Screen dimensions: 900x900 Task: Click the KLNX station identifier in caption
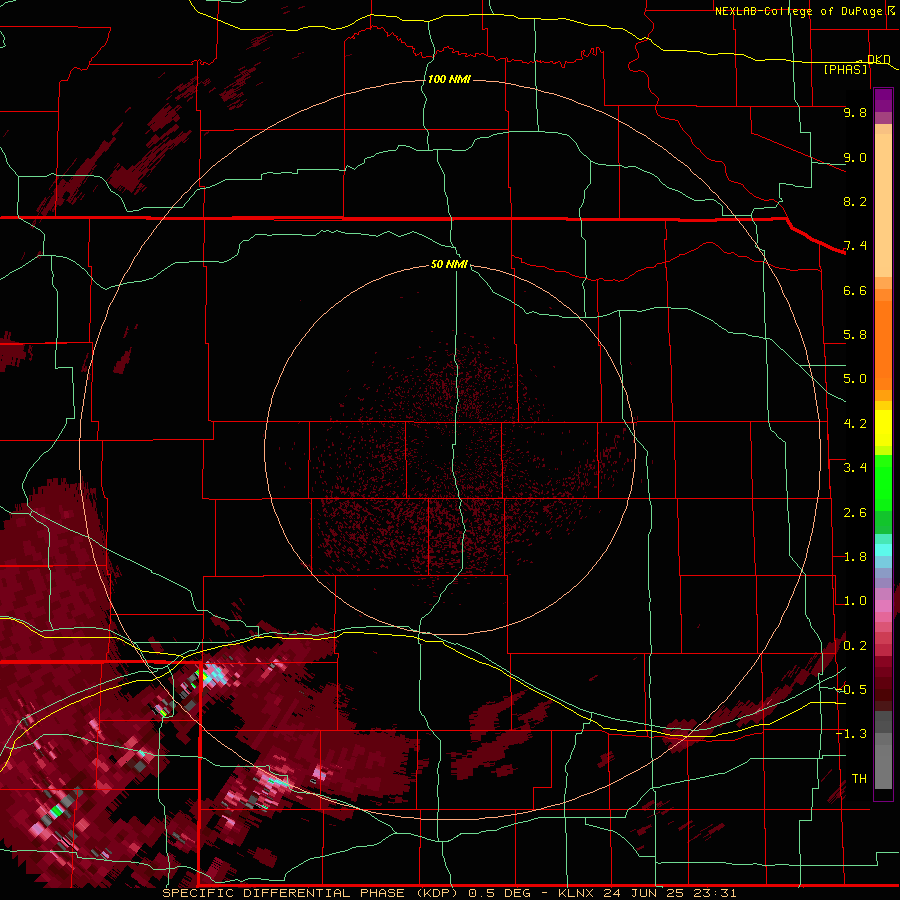tap(578, 893)
